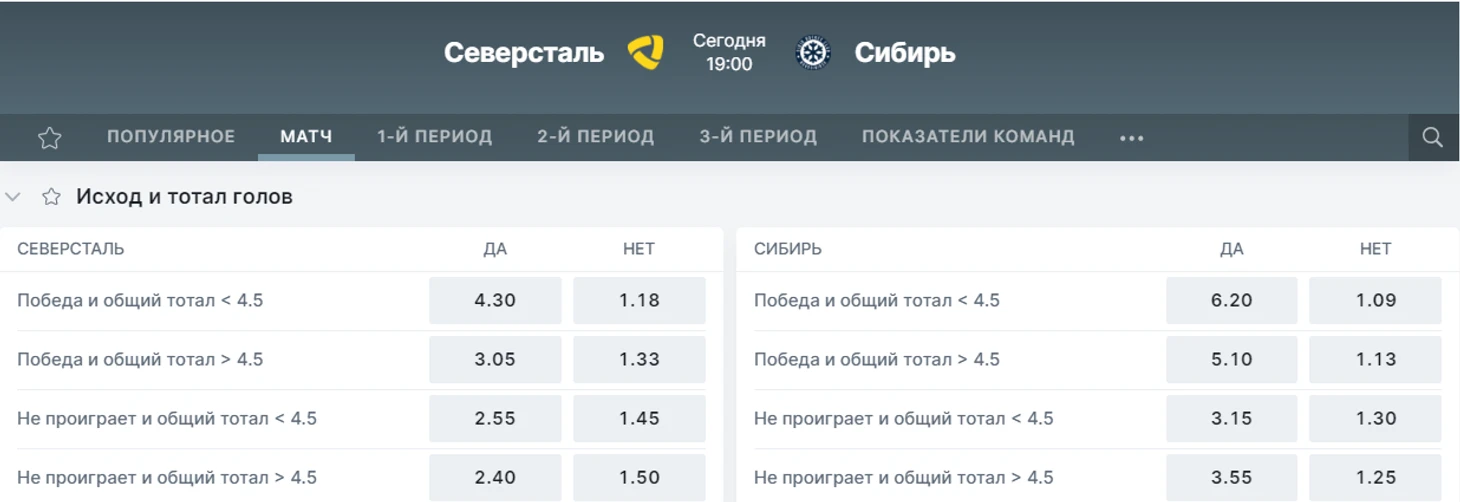Viewport: 1460px width, 502px height.
Task: Click the СИБИРЬ table column header
Action: [x=788, y=249]
